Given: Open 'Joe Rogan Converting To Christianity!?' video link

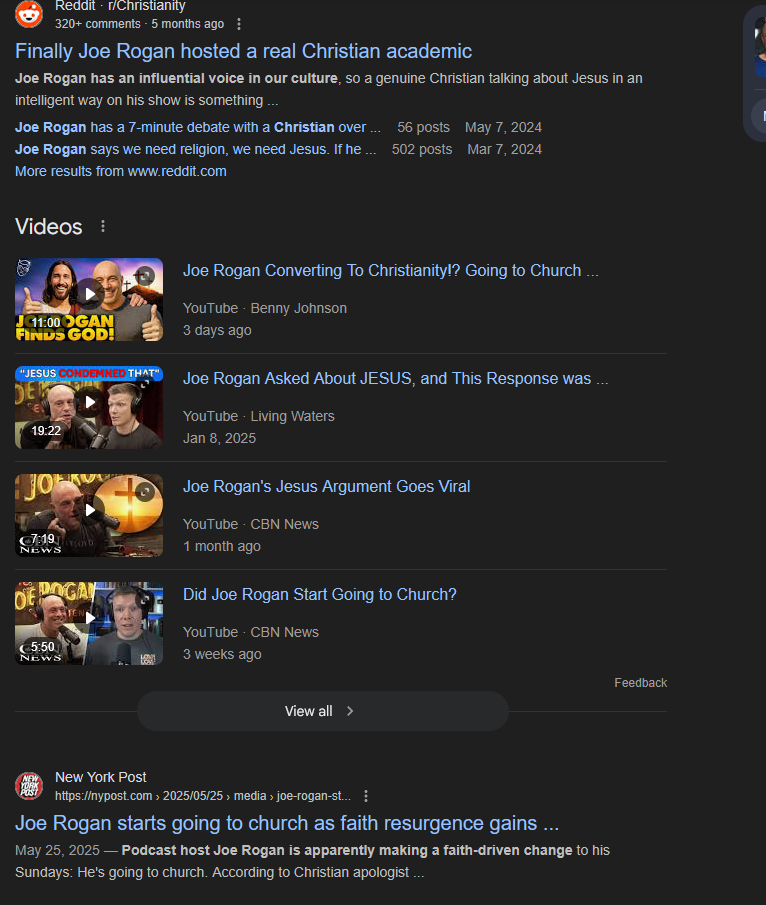Looking at the screenshot, I should click(x=391, y=270).
